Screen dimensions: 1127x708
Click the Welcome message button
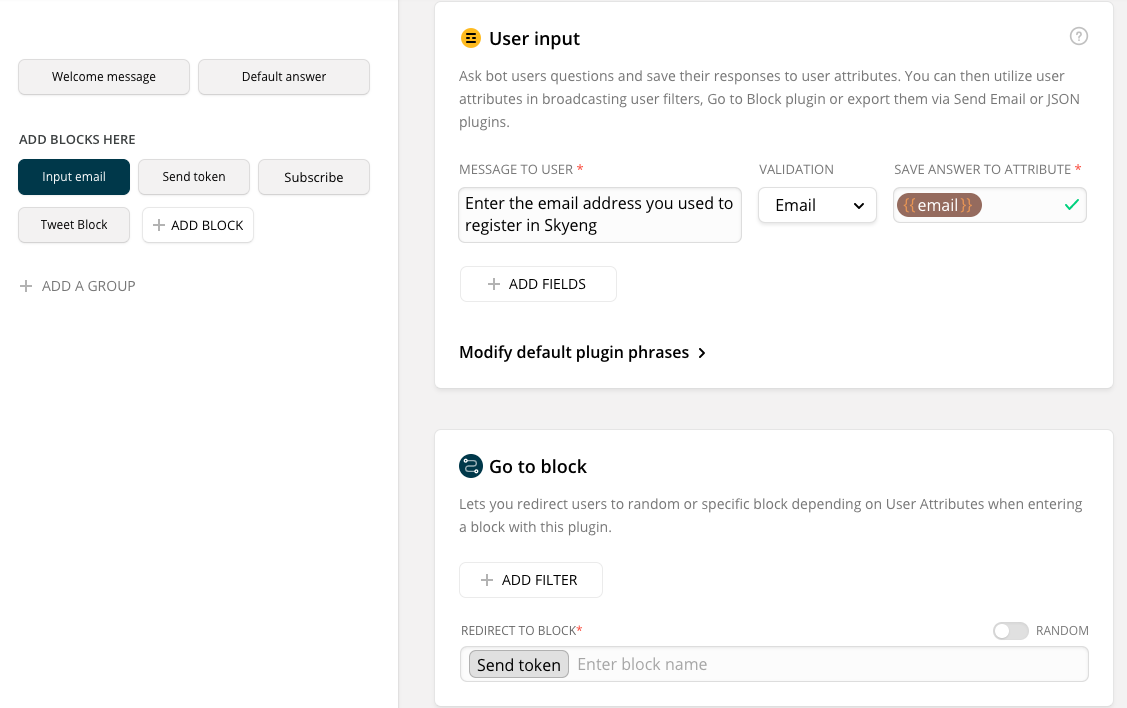pos(104,77)
